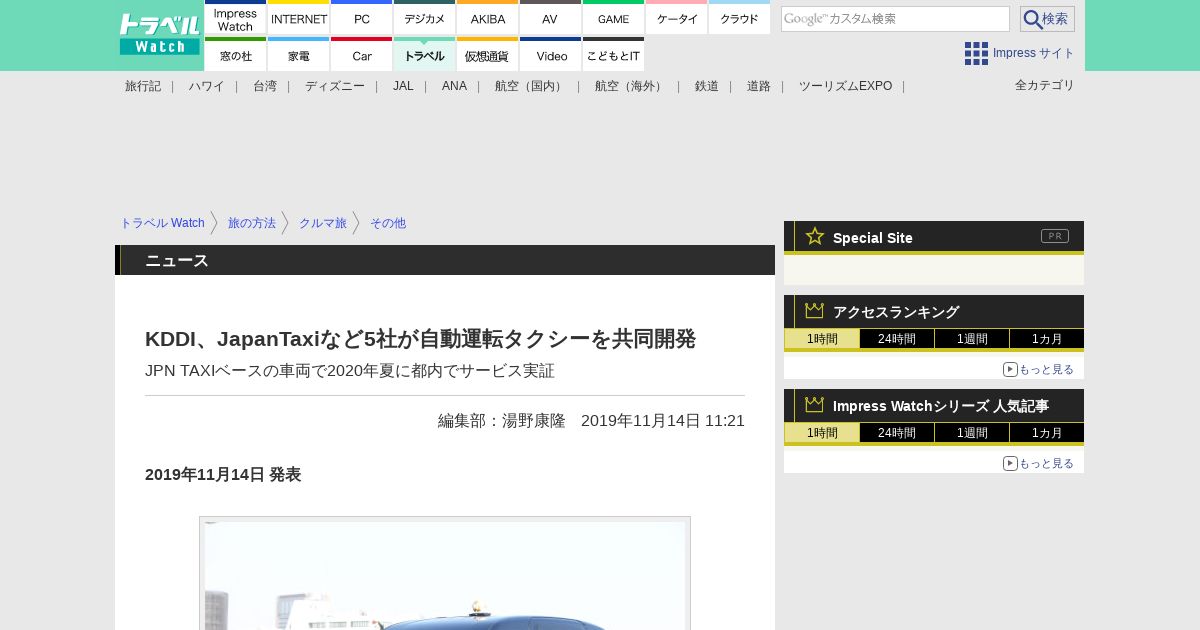Select 24時間 tab in 人気記事

pyautogui.click(x=897, y=433)
